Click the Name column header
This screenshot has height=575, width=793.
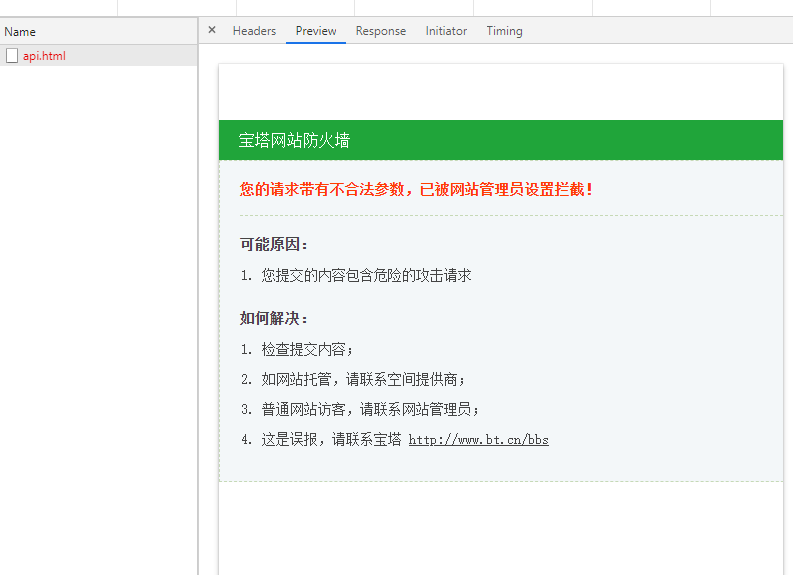99,31
